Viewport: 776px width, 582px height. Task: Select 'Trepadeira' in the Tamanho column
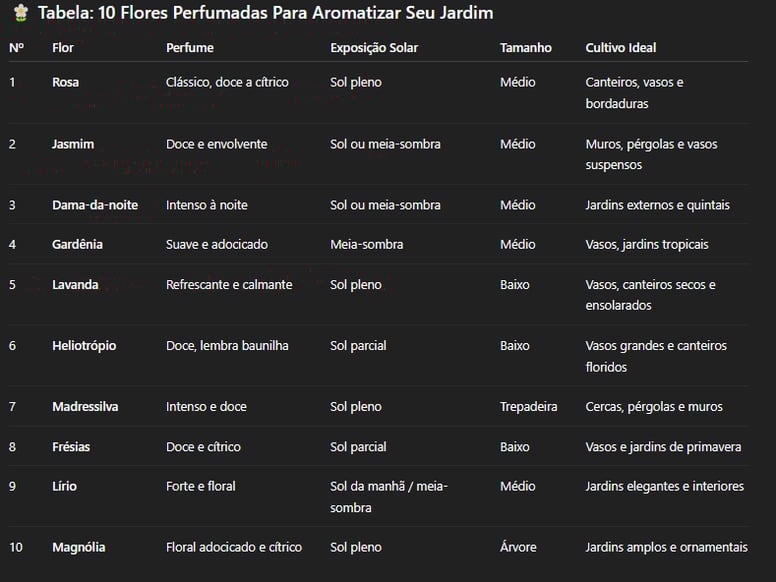tap(529, 407)
